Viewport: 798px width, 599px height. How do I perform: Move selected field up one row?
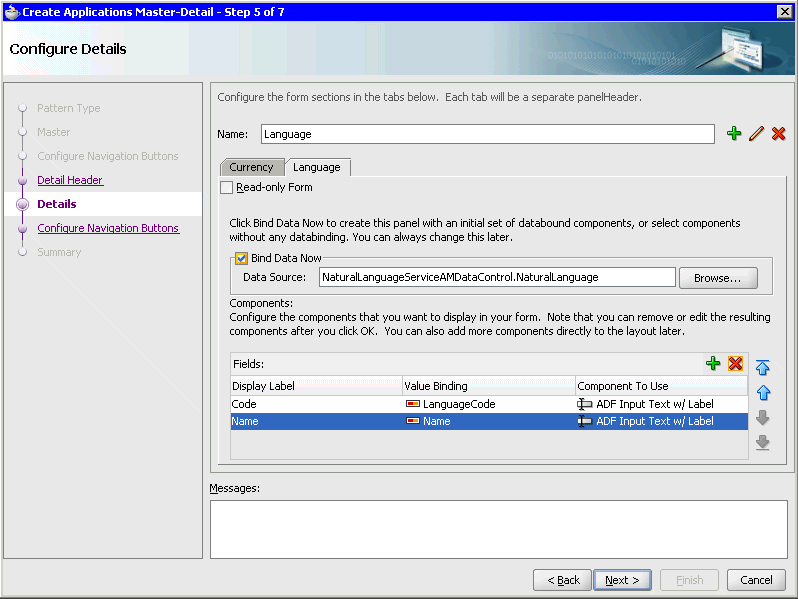[762, 392]
